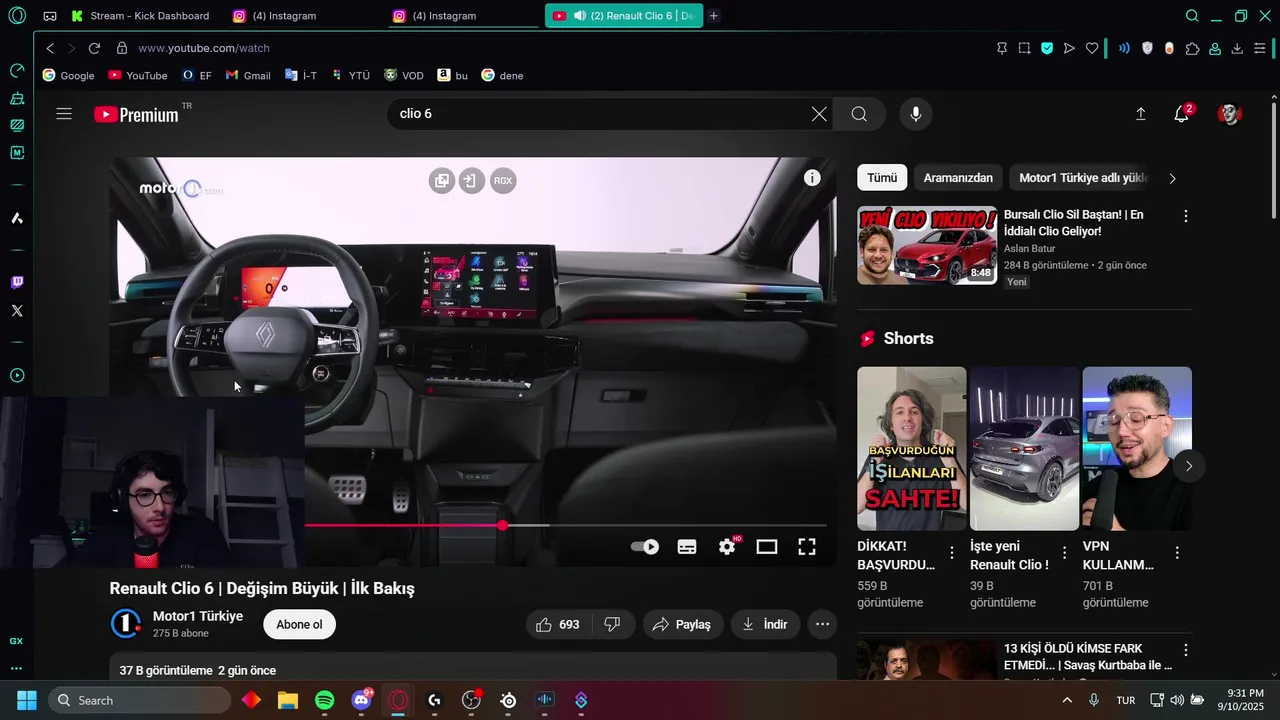
Task: Subscribe with the Abone ol button
Action: (x=299, y=624)
